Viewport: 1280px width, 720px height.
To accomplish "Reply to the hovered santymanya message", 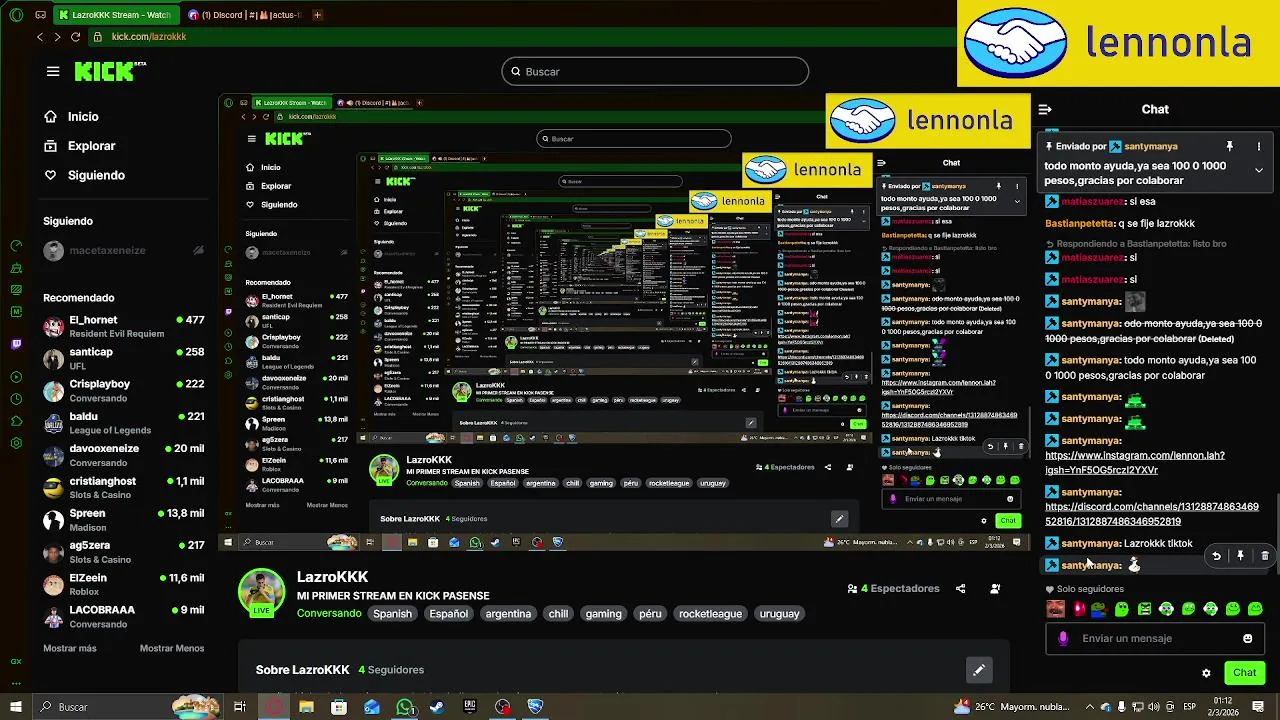I will pos(1216,556).
